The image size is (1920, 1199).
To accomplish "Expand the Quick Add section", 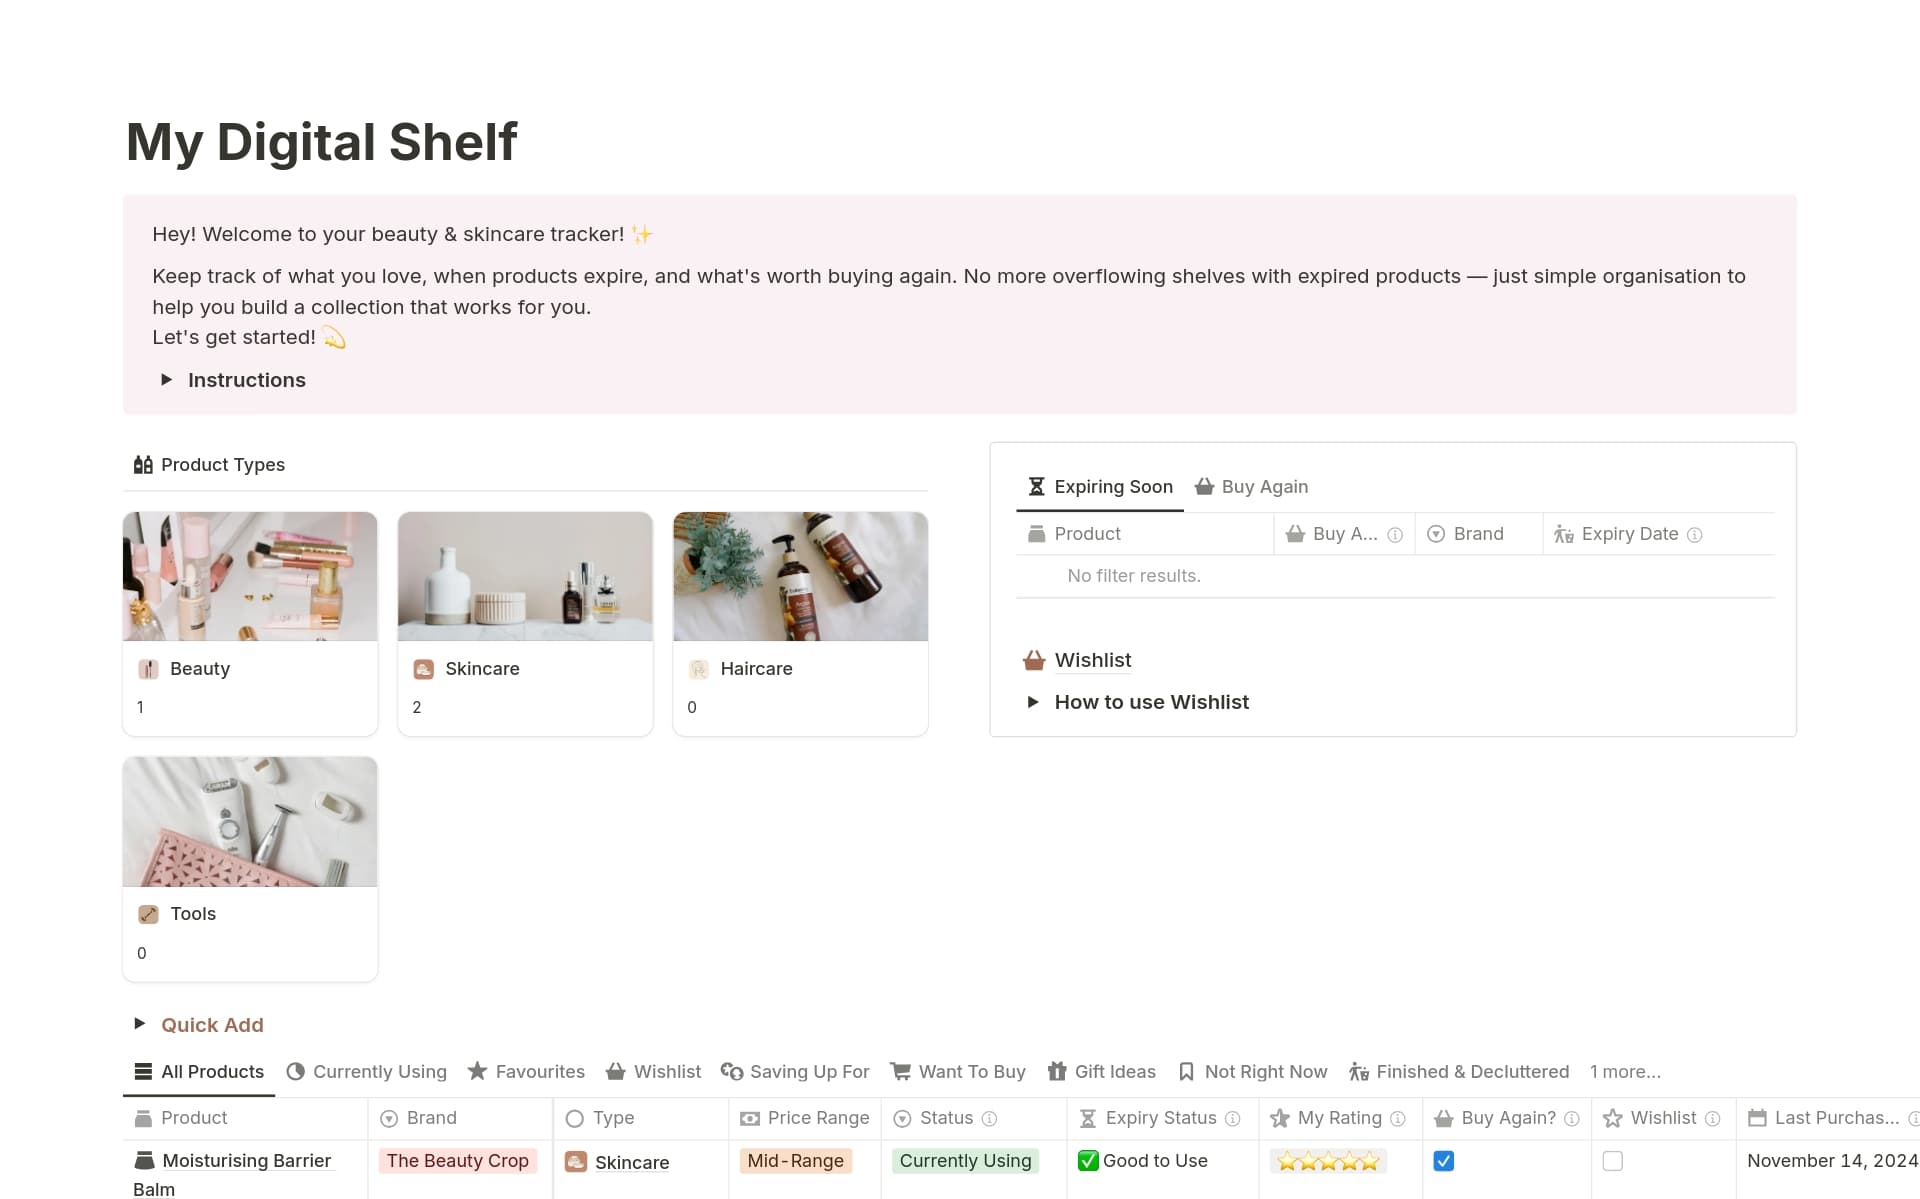I will [140, 1024].
